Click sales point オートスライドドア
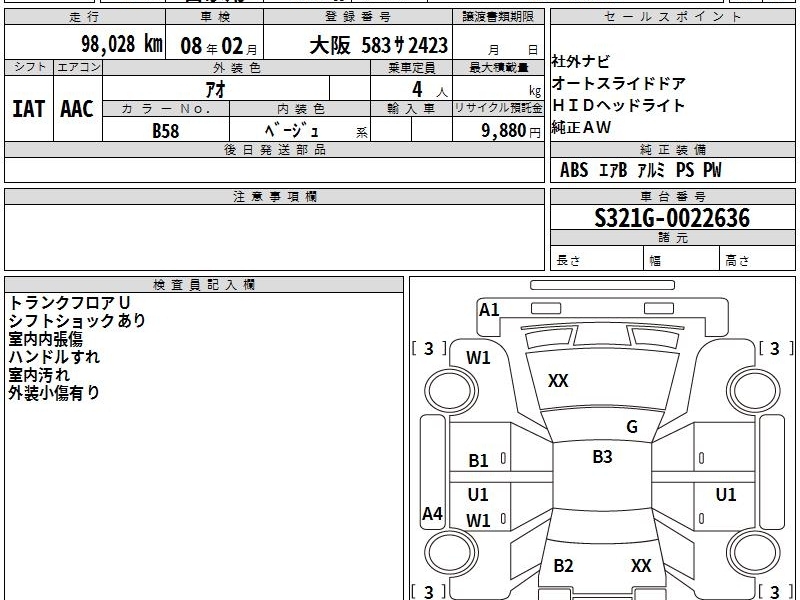800x600 pixels. point(619,83)
